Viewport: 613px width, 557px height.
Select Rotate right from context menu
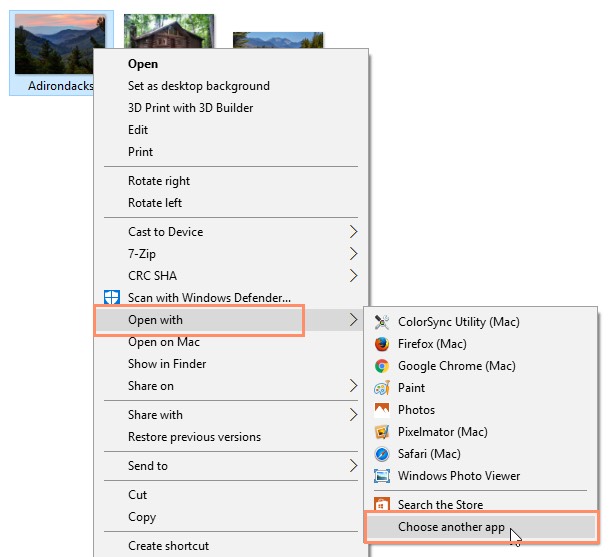158,181
